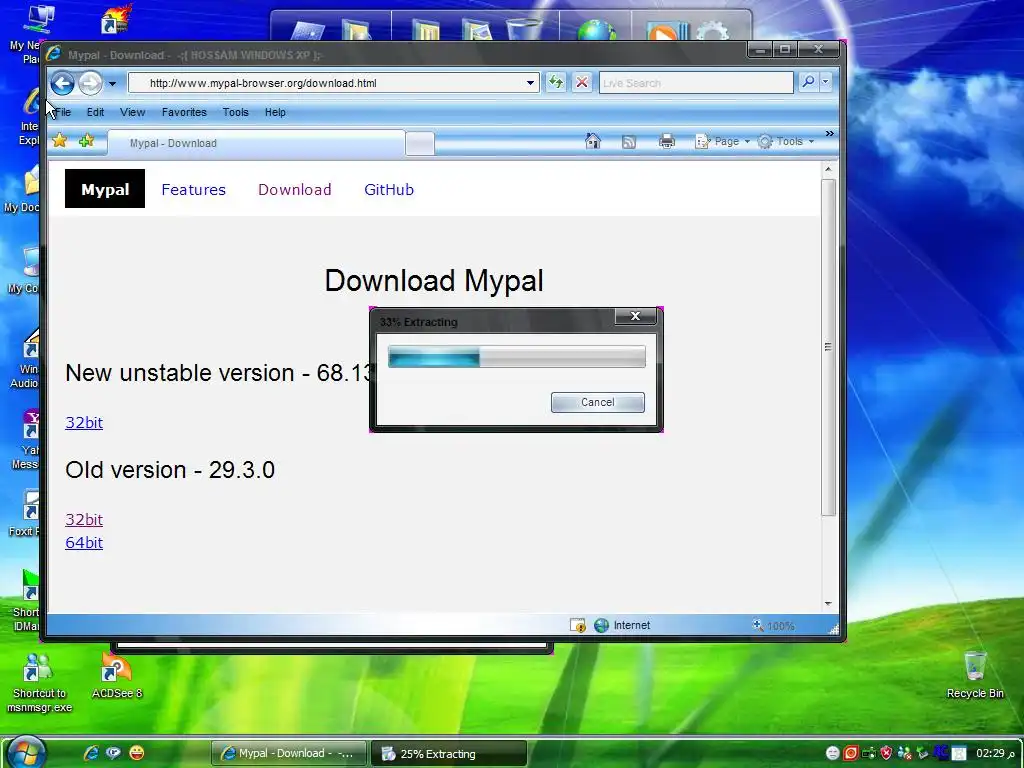Open the Recycle Bin desktop icon
The width and height of the screenshot is (1024, 768).
pyautogui.click(x=975, y=675)
